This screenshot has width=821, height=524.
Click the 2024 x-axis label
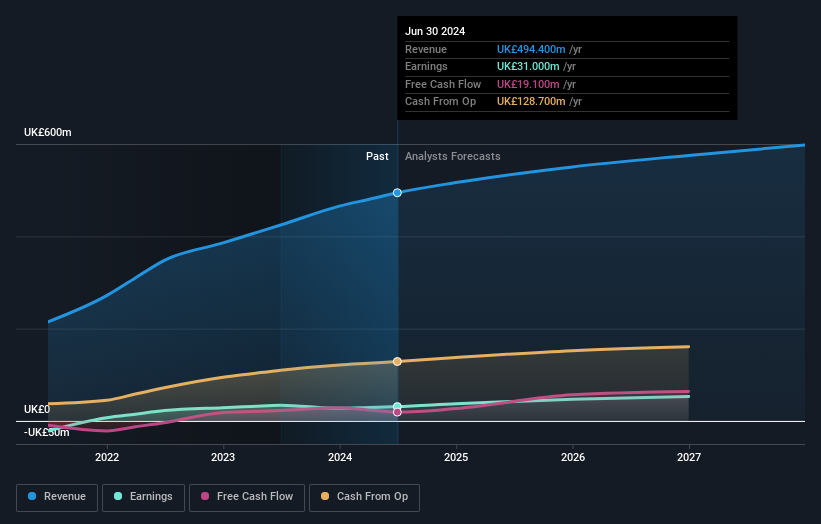coord(340,457)
